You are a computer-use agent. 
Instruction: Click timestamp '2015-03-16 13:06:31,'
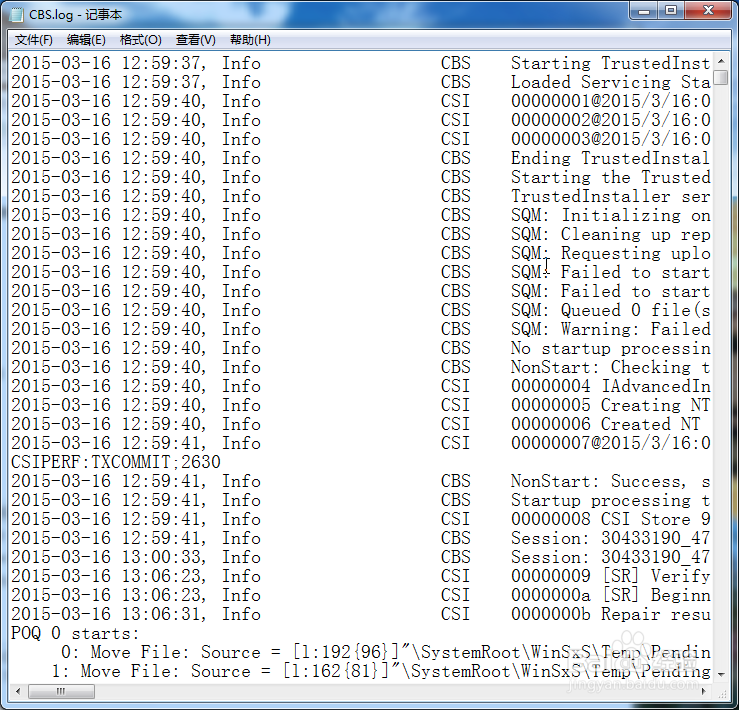pos(108,614)
